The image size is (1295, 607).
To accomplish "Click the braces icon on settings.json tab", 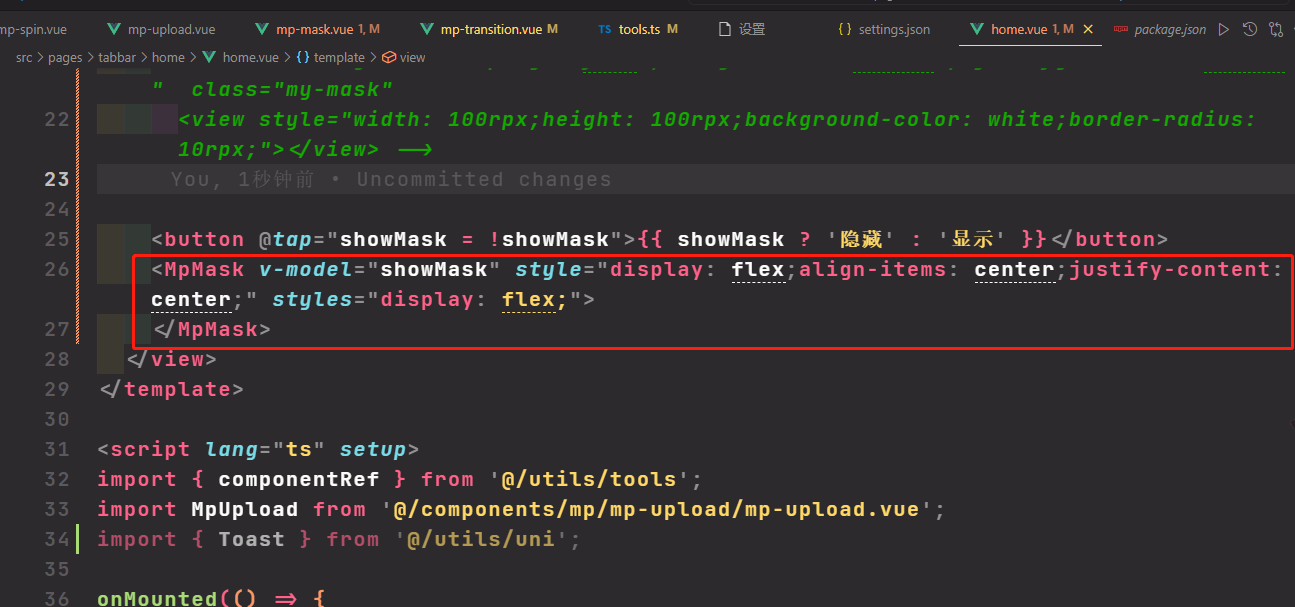I will click(845, 30).
